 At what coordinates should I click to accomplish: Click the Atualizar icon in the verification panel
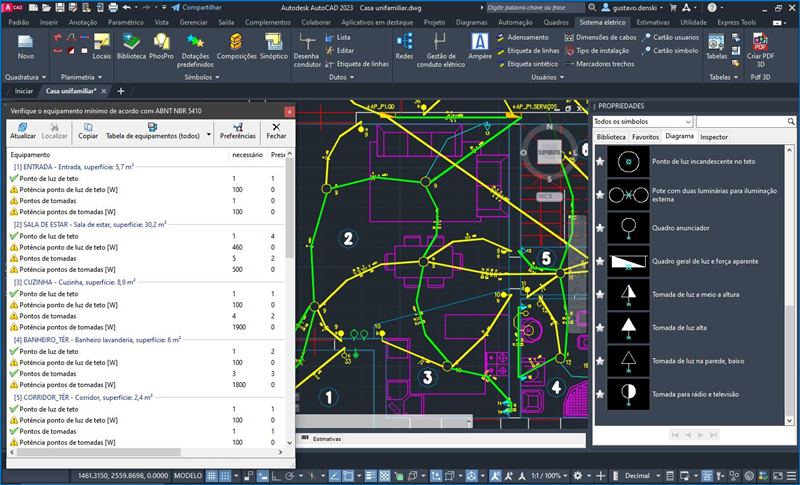pos(22,130)
